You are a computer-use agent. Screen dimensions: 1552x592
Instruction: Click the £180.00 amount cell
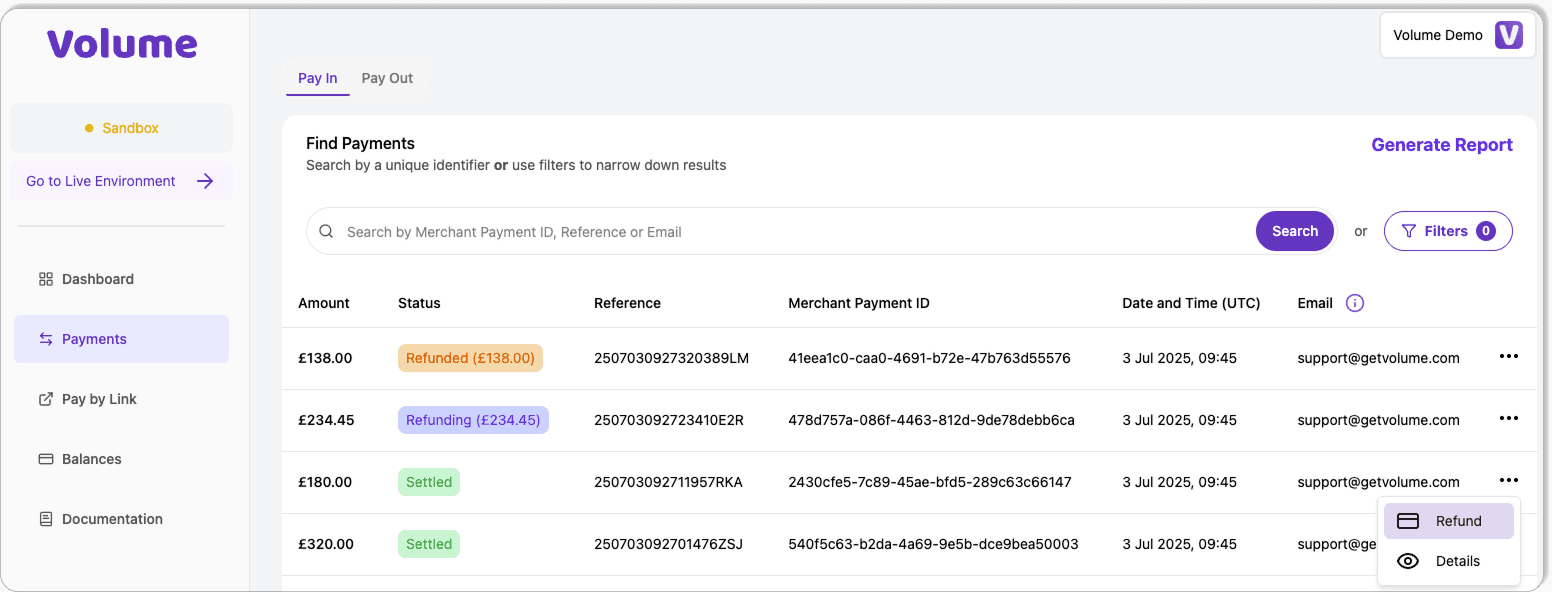(325, 482)
